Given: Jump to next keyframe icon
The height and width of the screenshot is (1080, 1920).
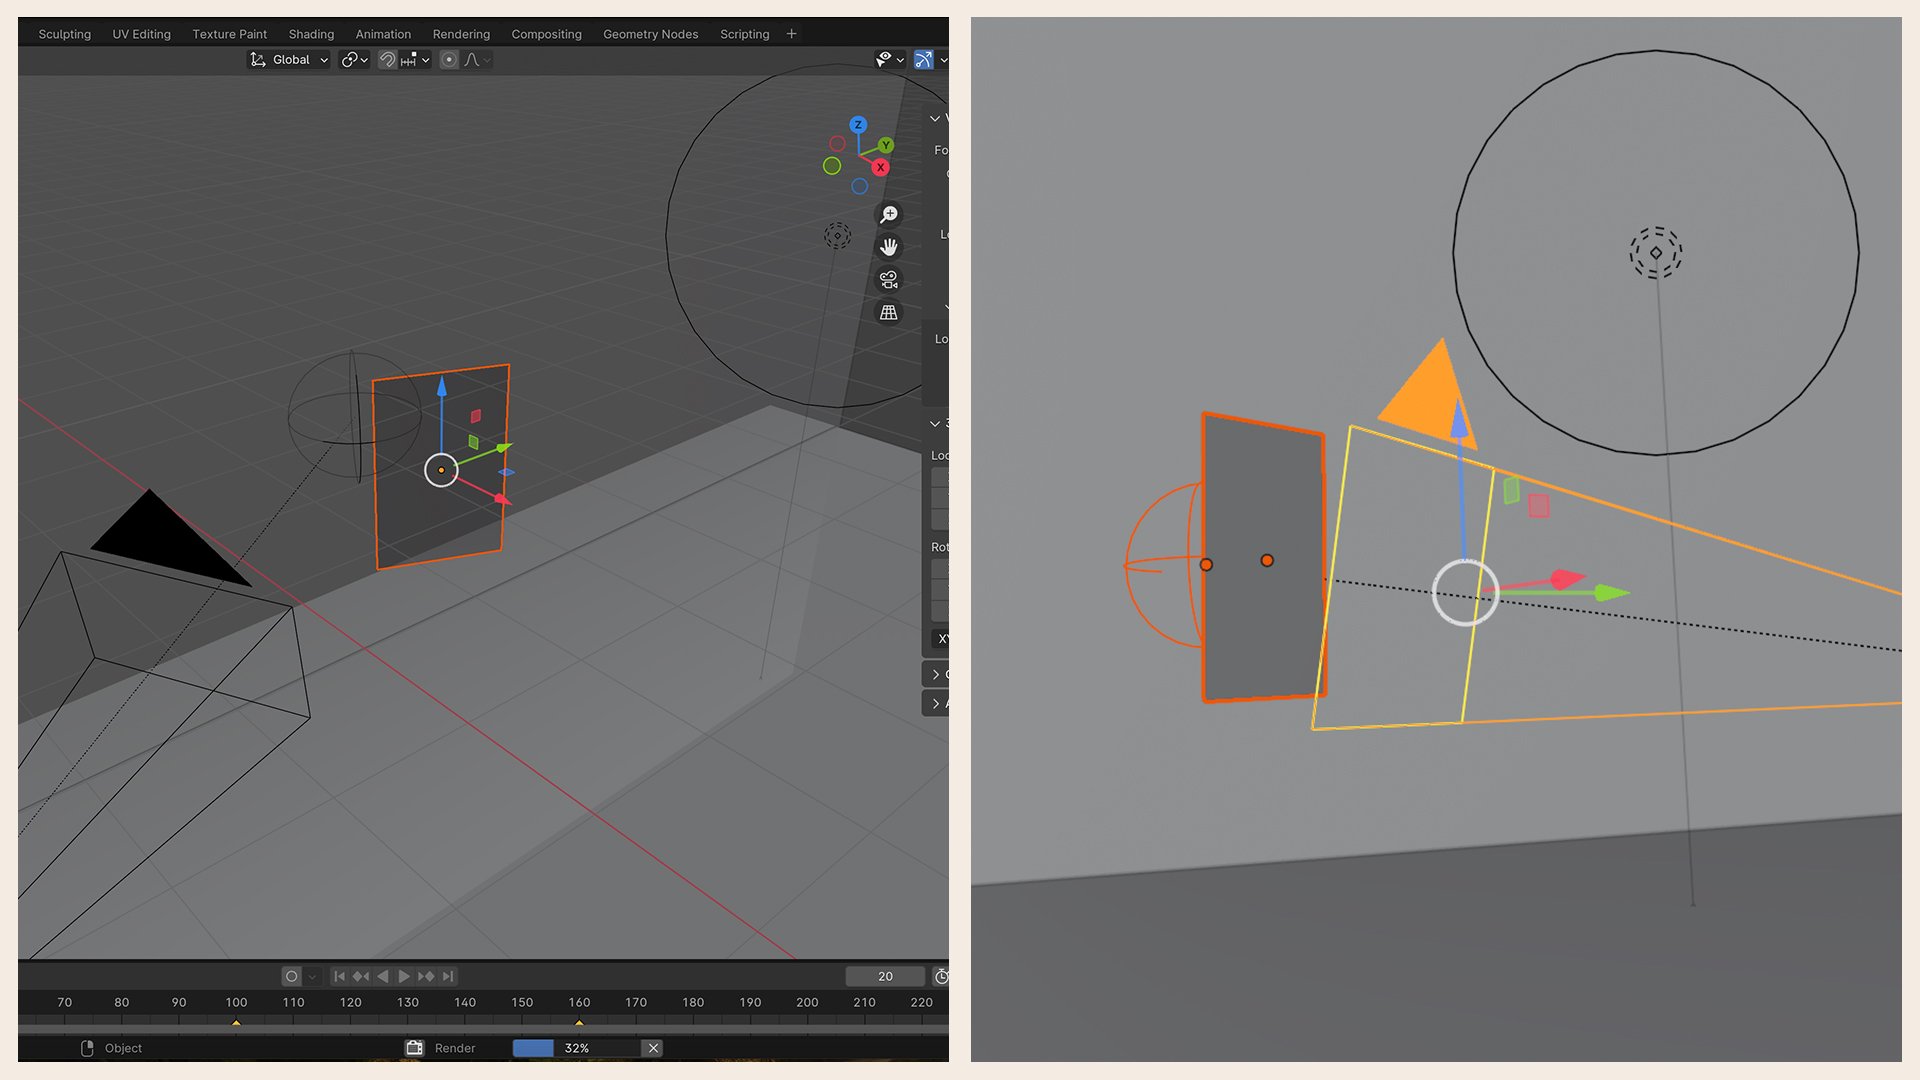Looking at the screenshot, I should click(x=426, y=976).
